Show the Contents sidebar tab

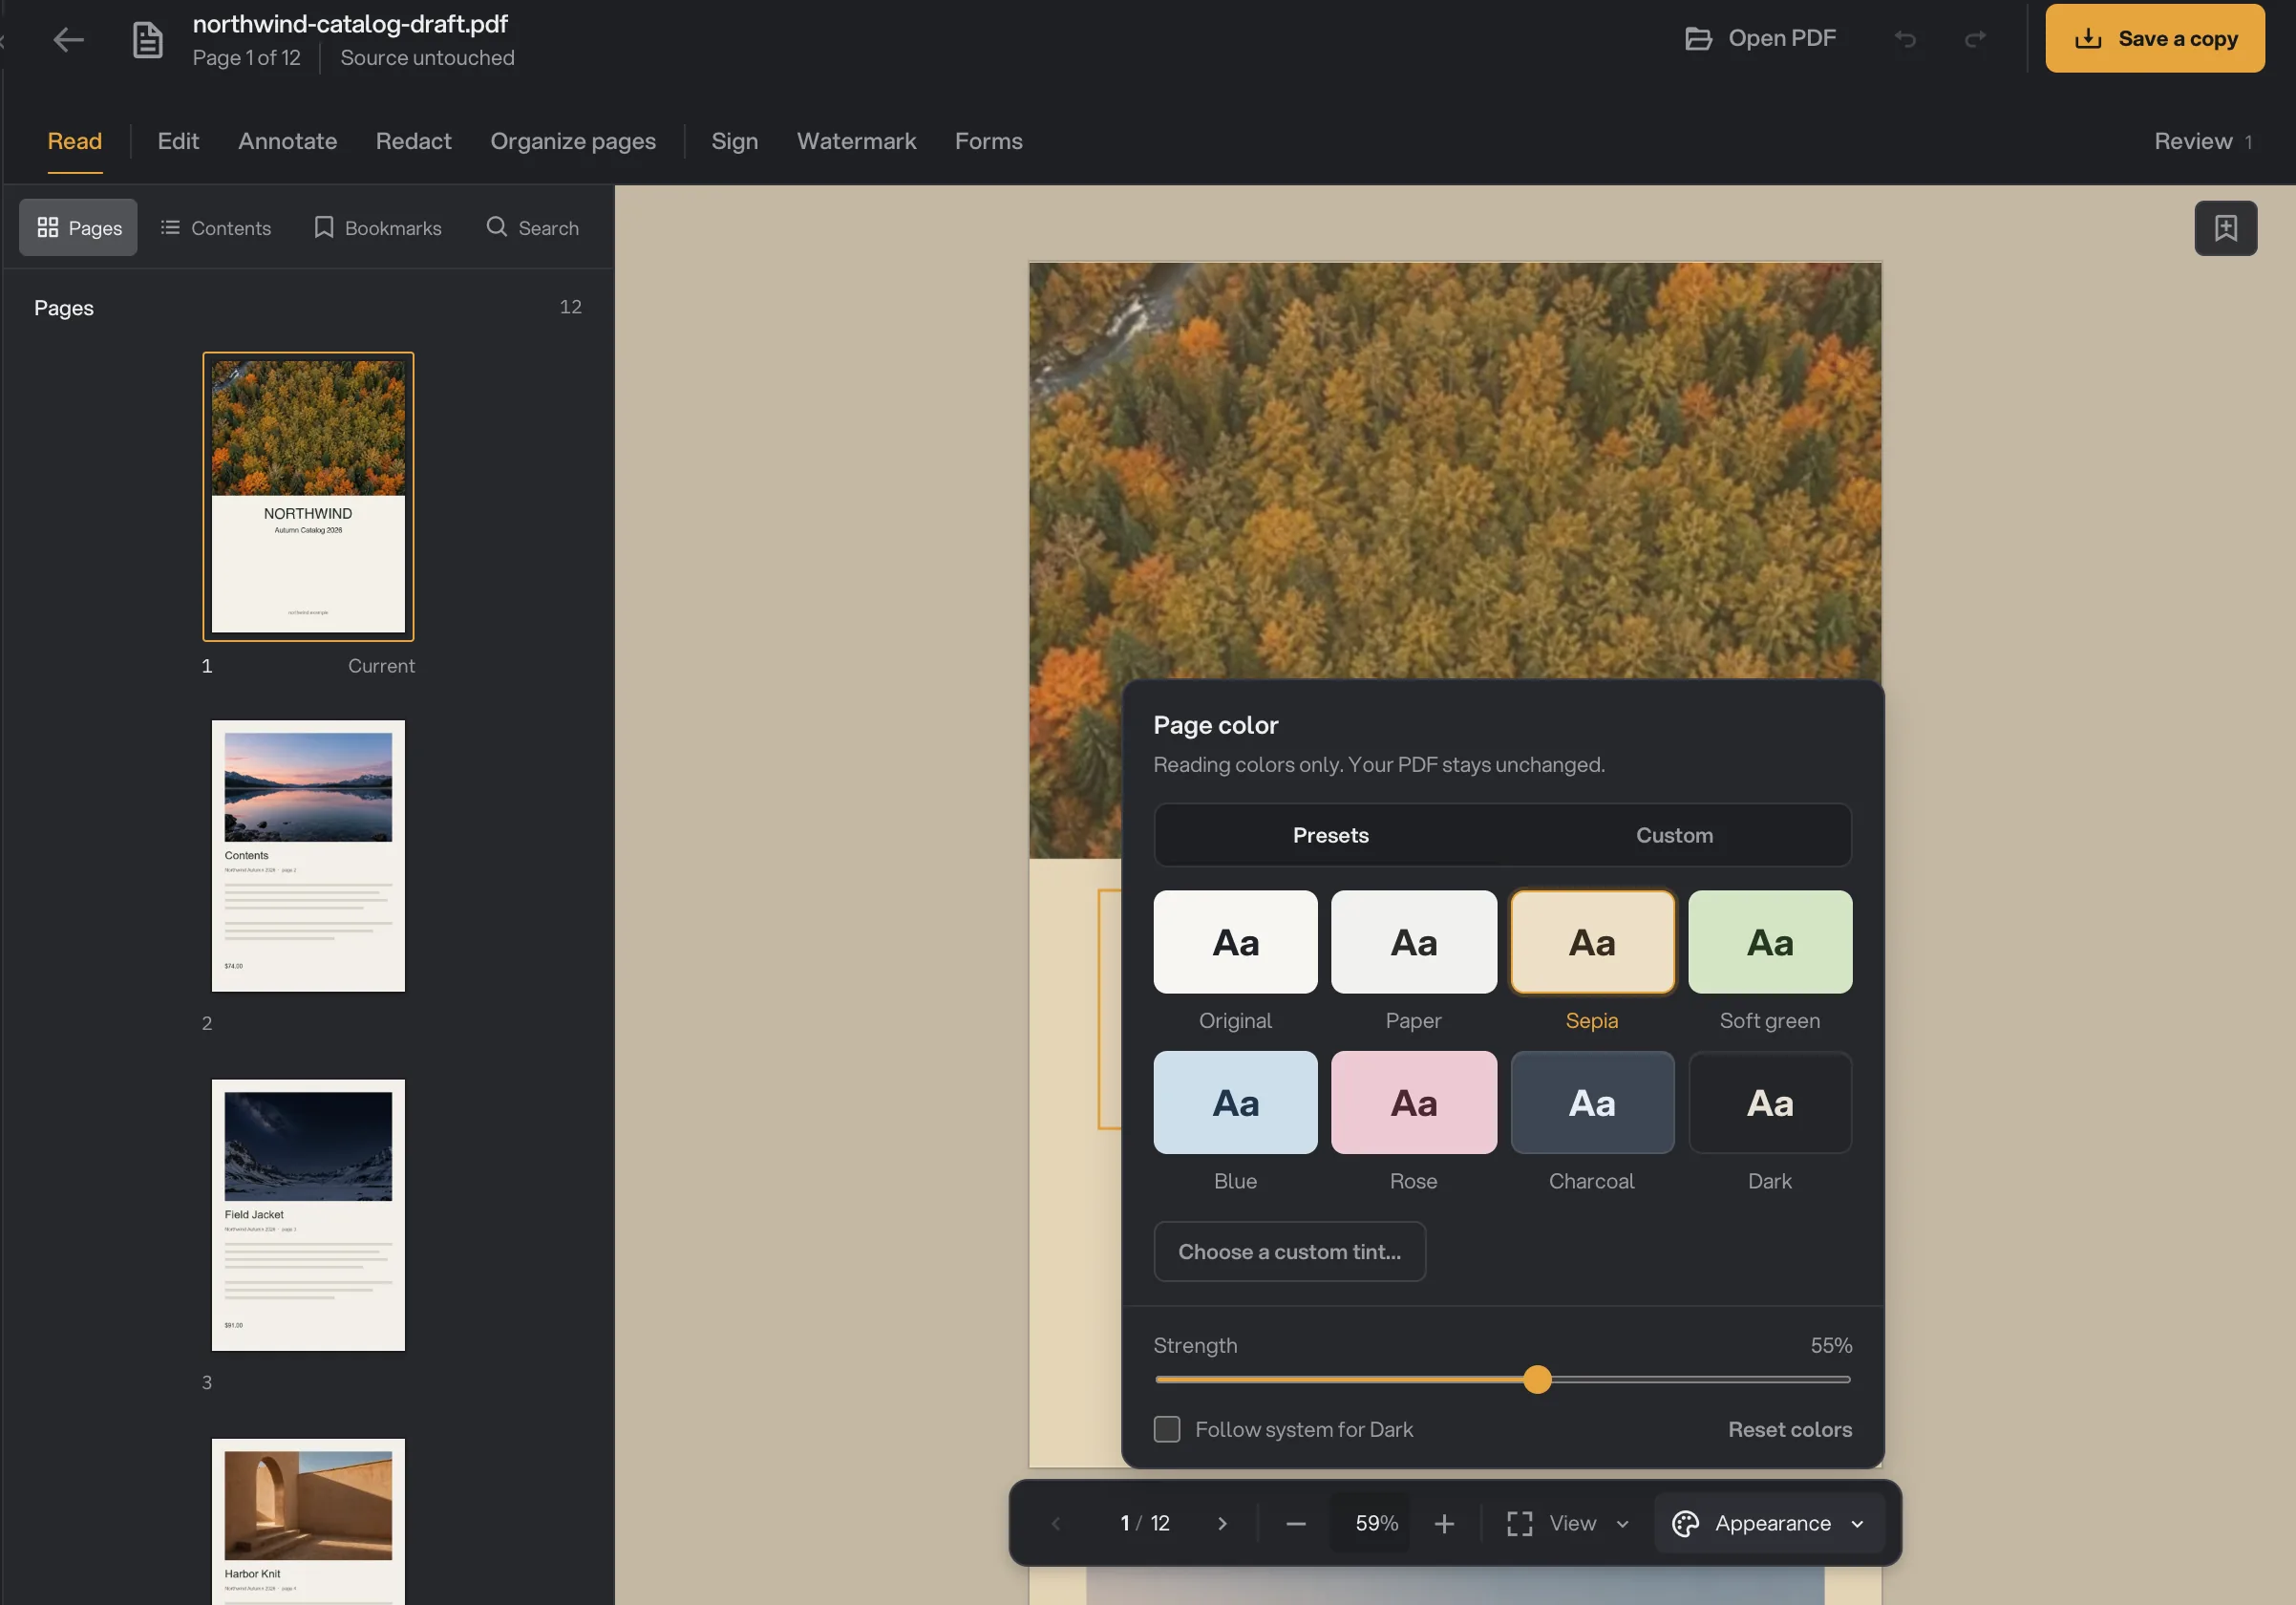click(x=215, y=228)
